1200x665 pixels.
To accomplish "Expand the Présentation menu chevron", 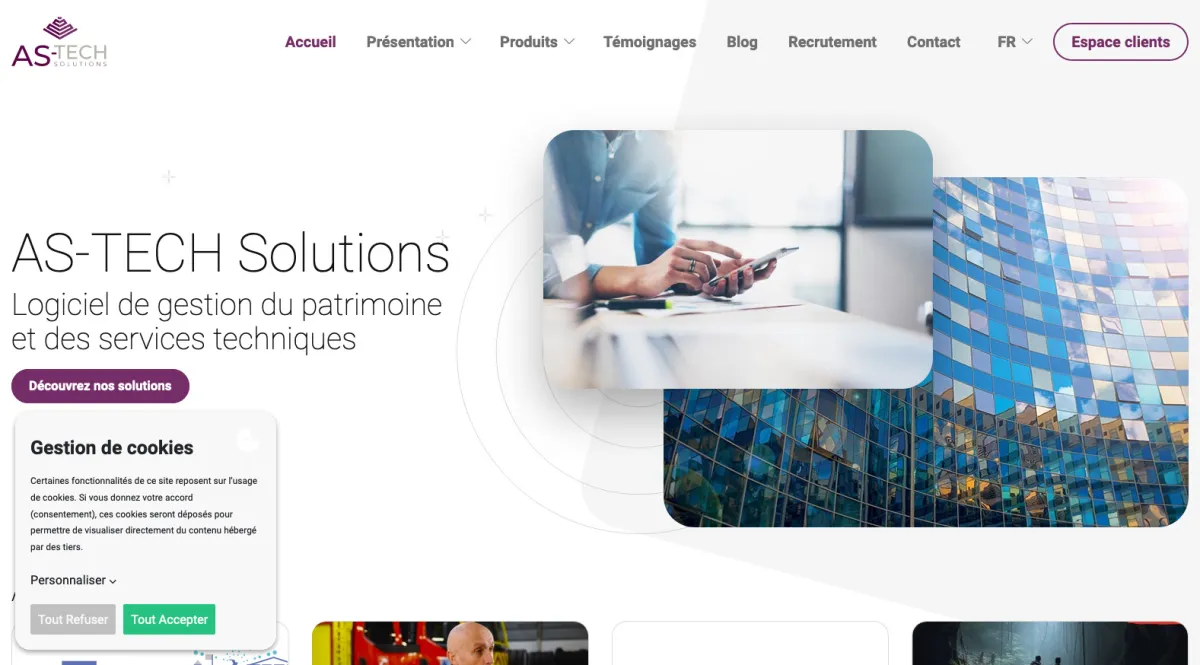I will (465, 42).
